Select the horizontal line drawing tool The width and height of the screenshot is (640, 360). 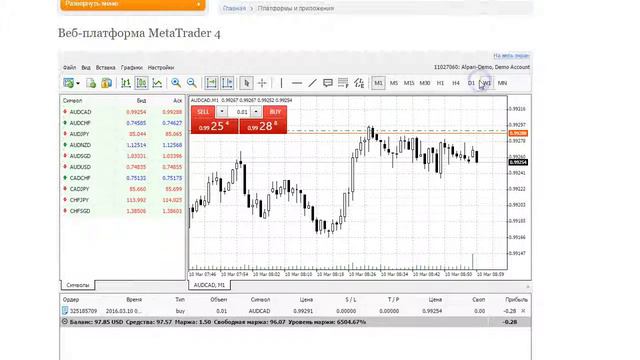[x=297, y=83]
